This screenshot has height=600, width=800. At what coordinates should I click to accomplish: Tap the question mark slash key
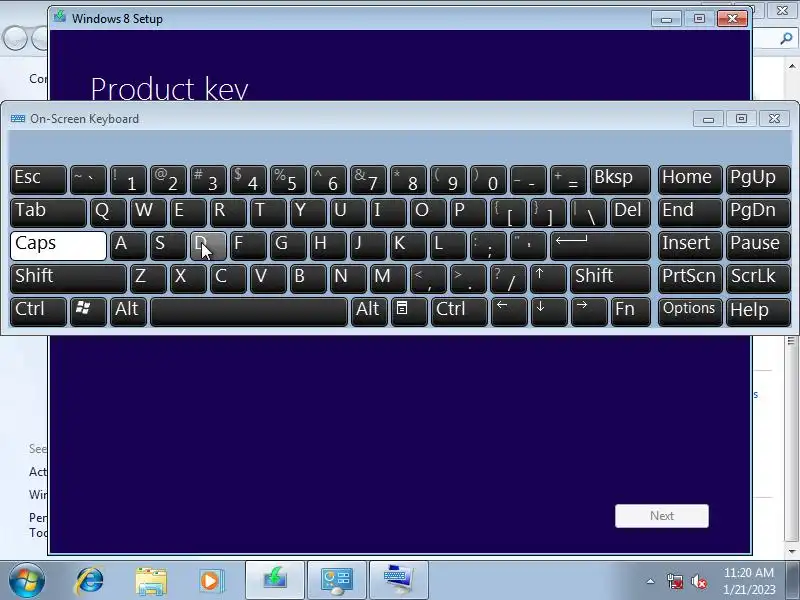click(x=508, y=279)
